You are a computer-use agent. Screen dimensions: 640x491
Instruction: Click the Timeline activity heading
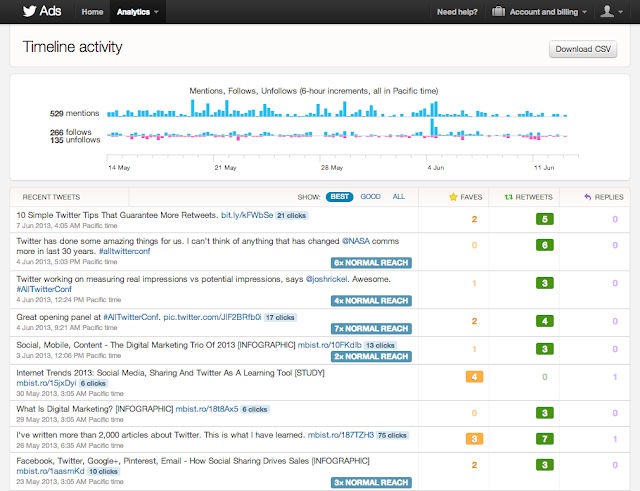point(72,47)
